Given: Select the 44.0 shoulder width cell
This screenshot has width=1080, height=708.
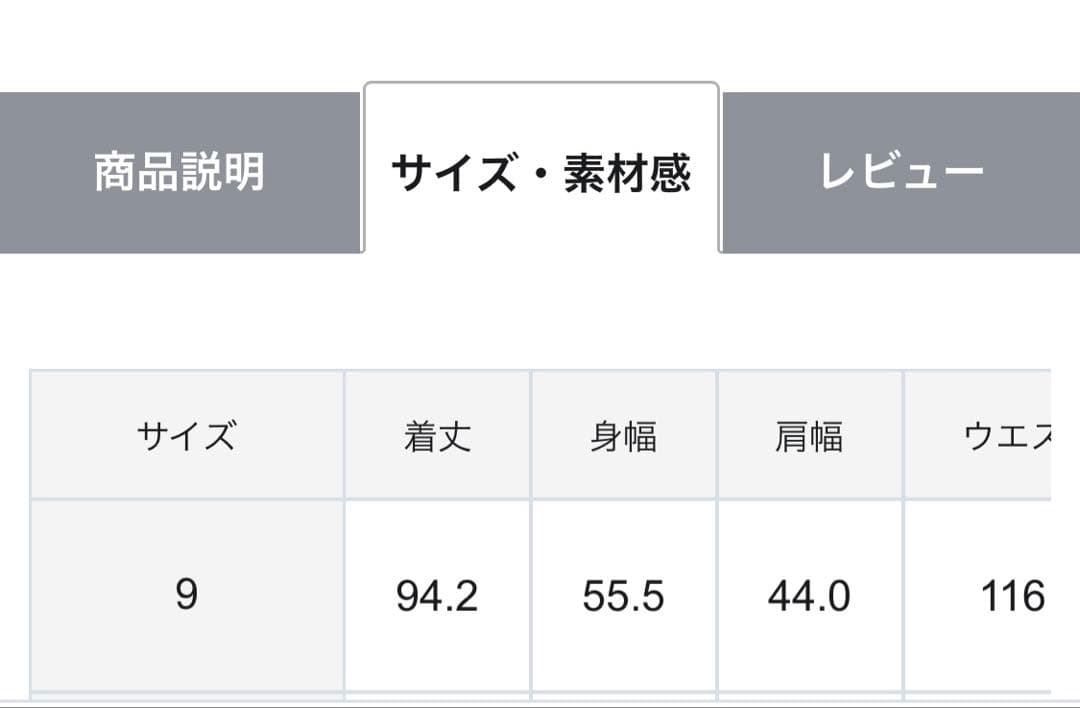Looking at the screenshot, I should [809, 596].
